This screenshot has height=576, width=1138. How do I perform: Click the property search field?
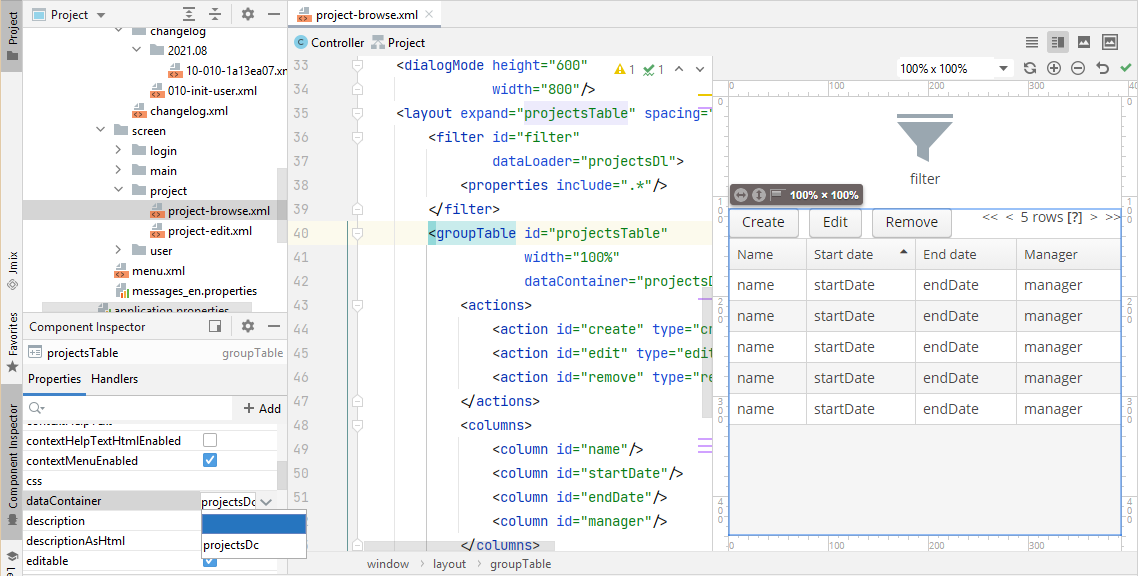click(x=130, y=408)
